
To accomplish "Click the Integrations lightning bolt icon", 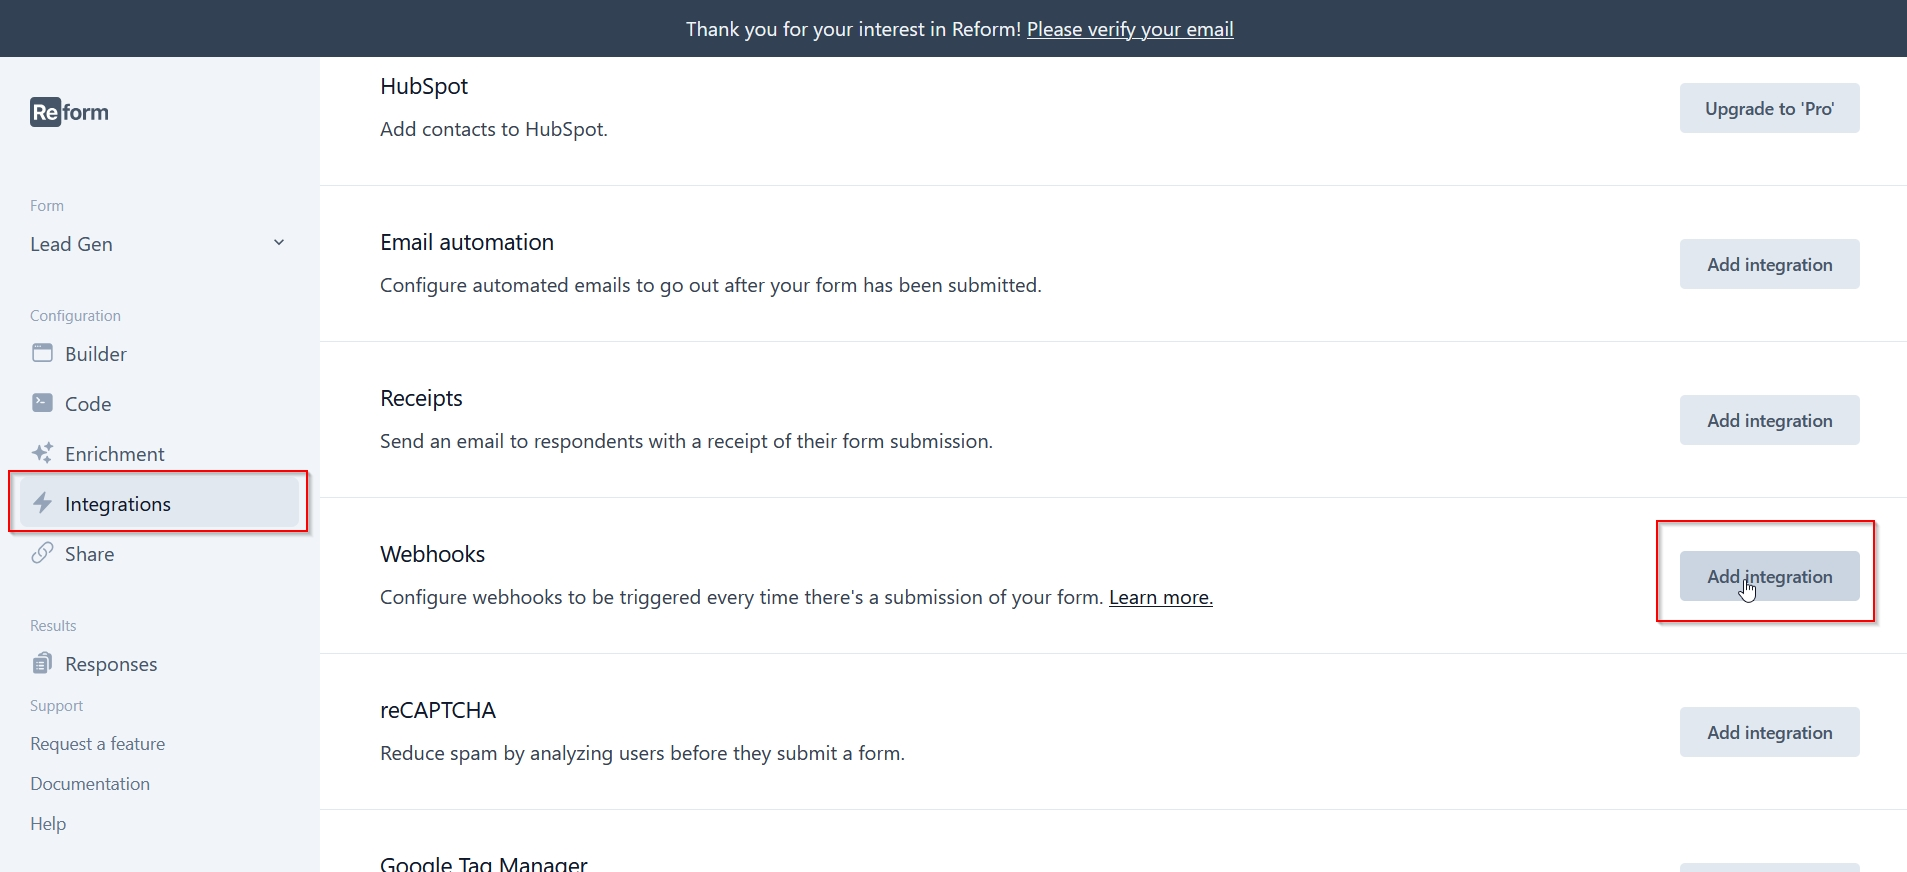I will (42, 503).
